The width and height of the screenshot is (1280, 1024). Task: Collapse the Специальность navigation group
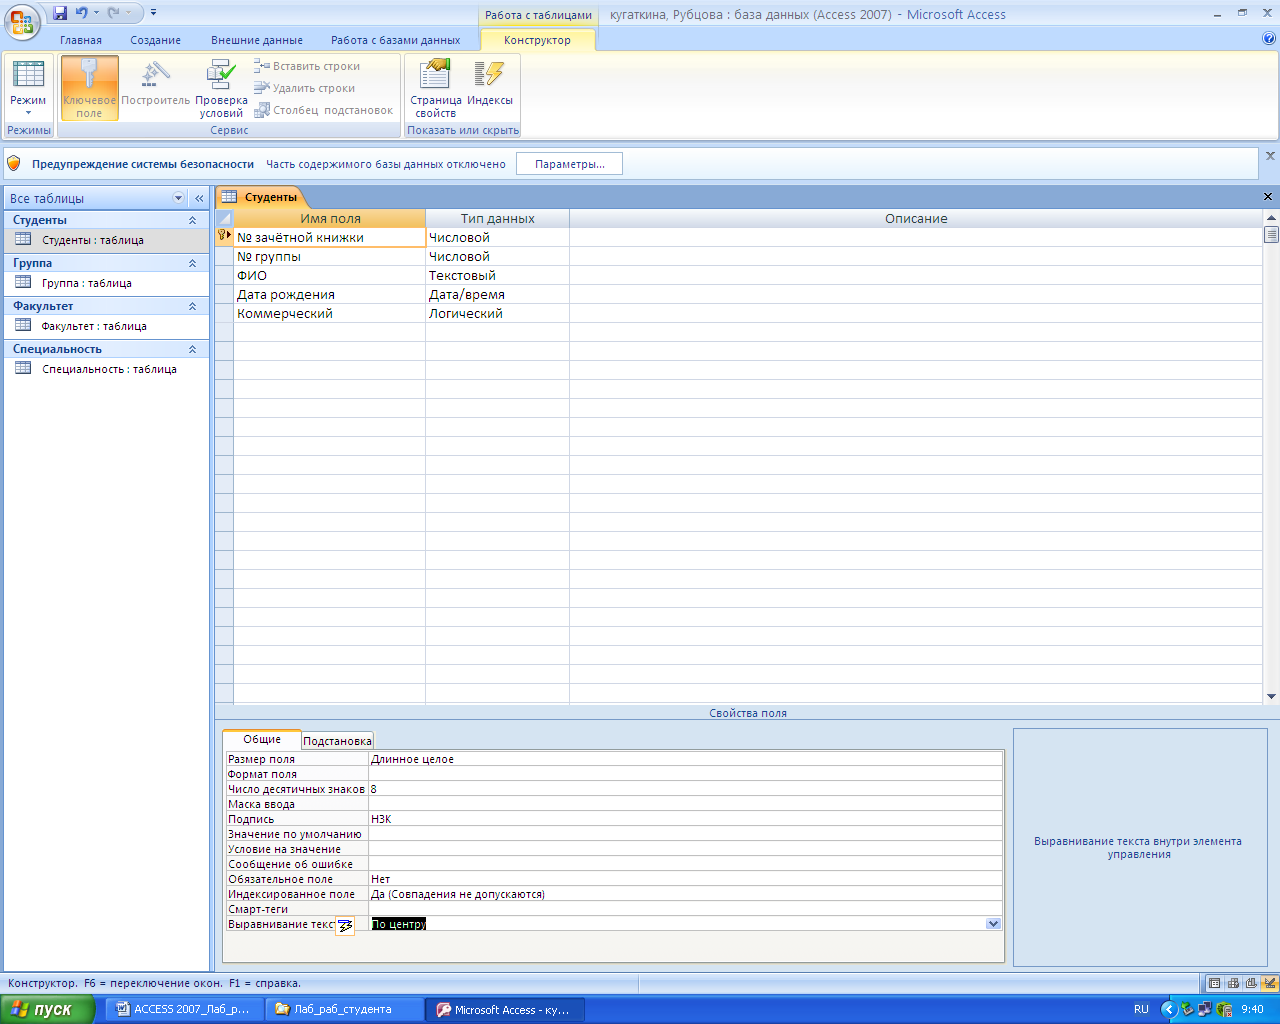192,349
